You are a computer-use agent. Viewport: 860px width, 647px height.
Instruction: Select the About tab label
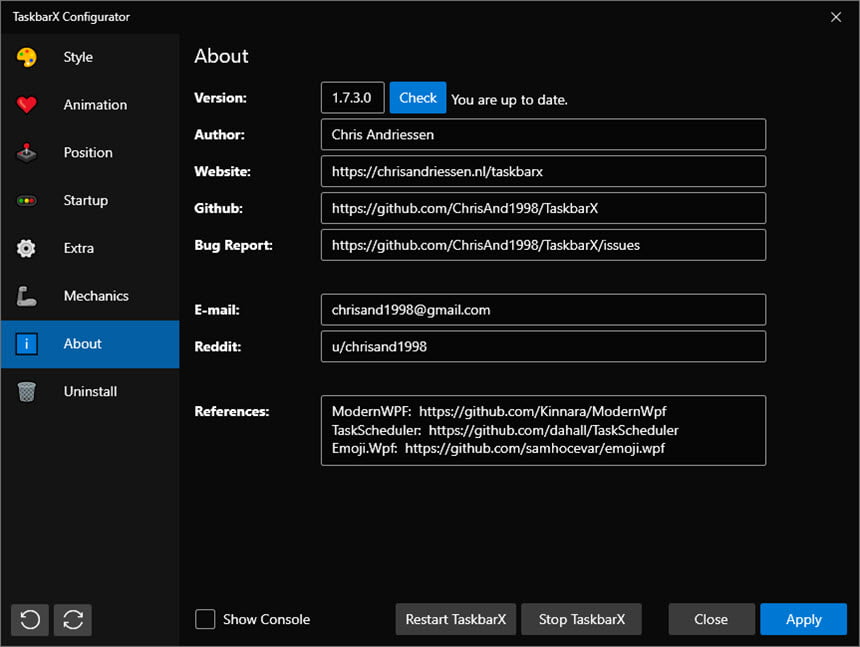(82, 344)
